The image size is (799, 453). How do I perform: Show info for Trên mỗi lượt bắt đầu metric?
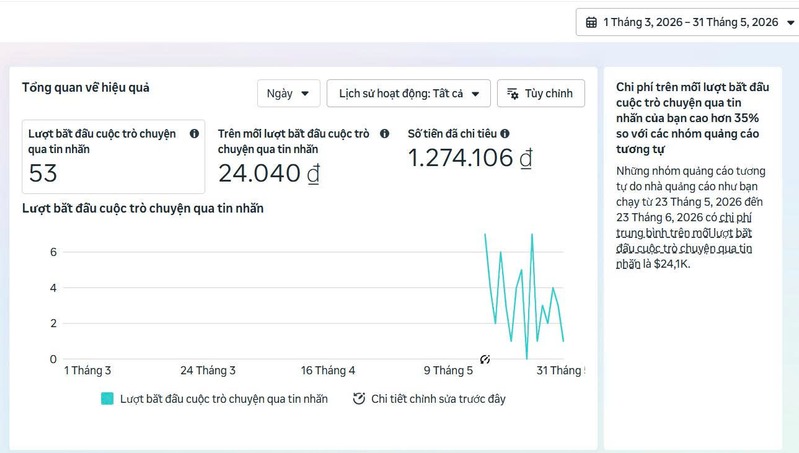coord(384,134)
